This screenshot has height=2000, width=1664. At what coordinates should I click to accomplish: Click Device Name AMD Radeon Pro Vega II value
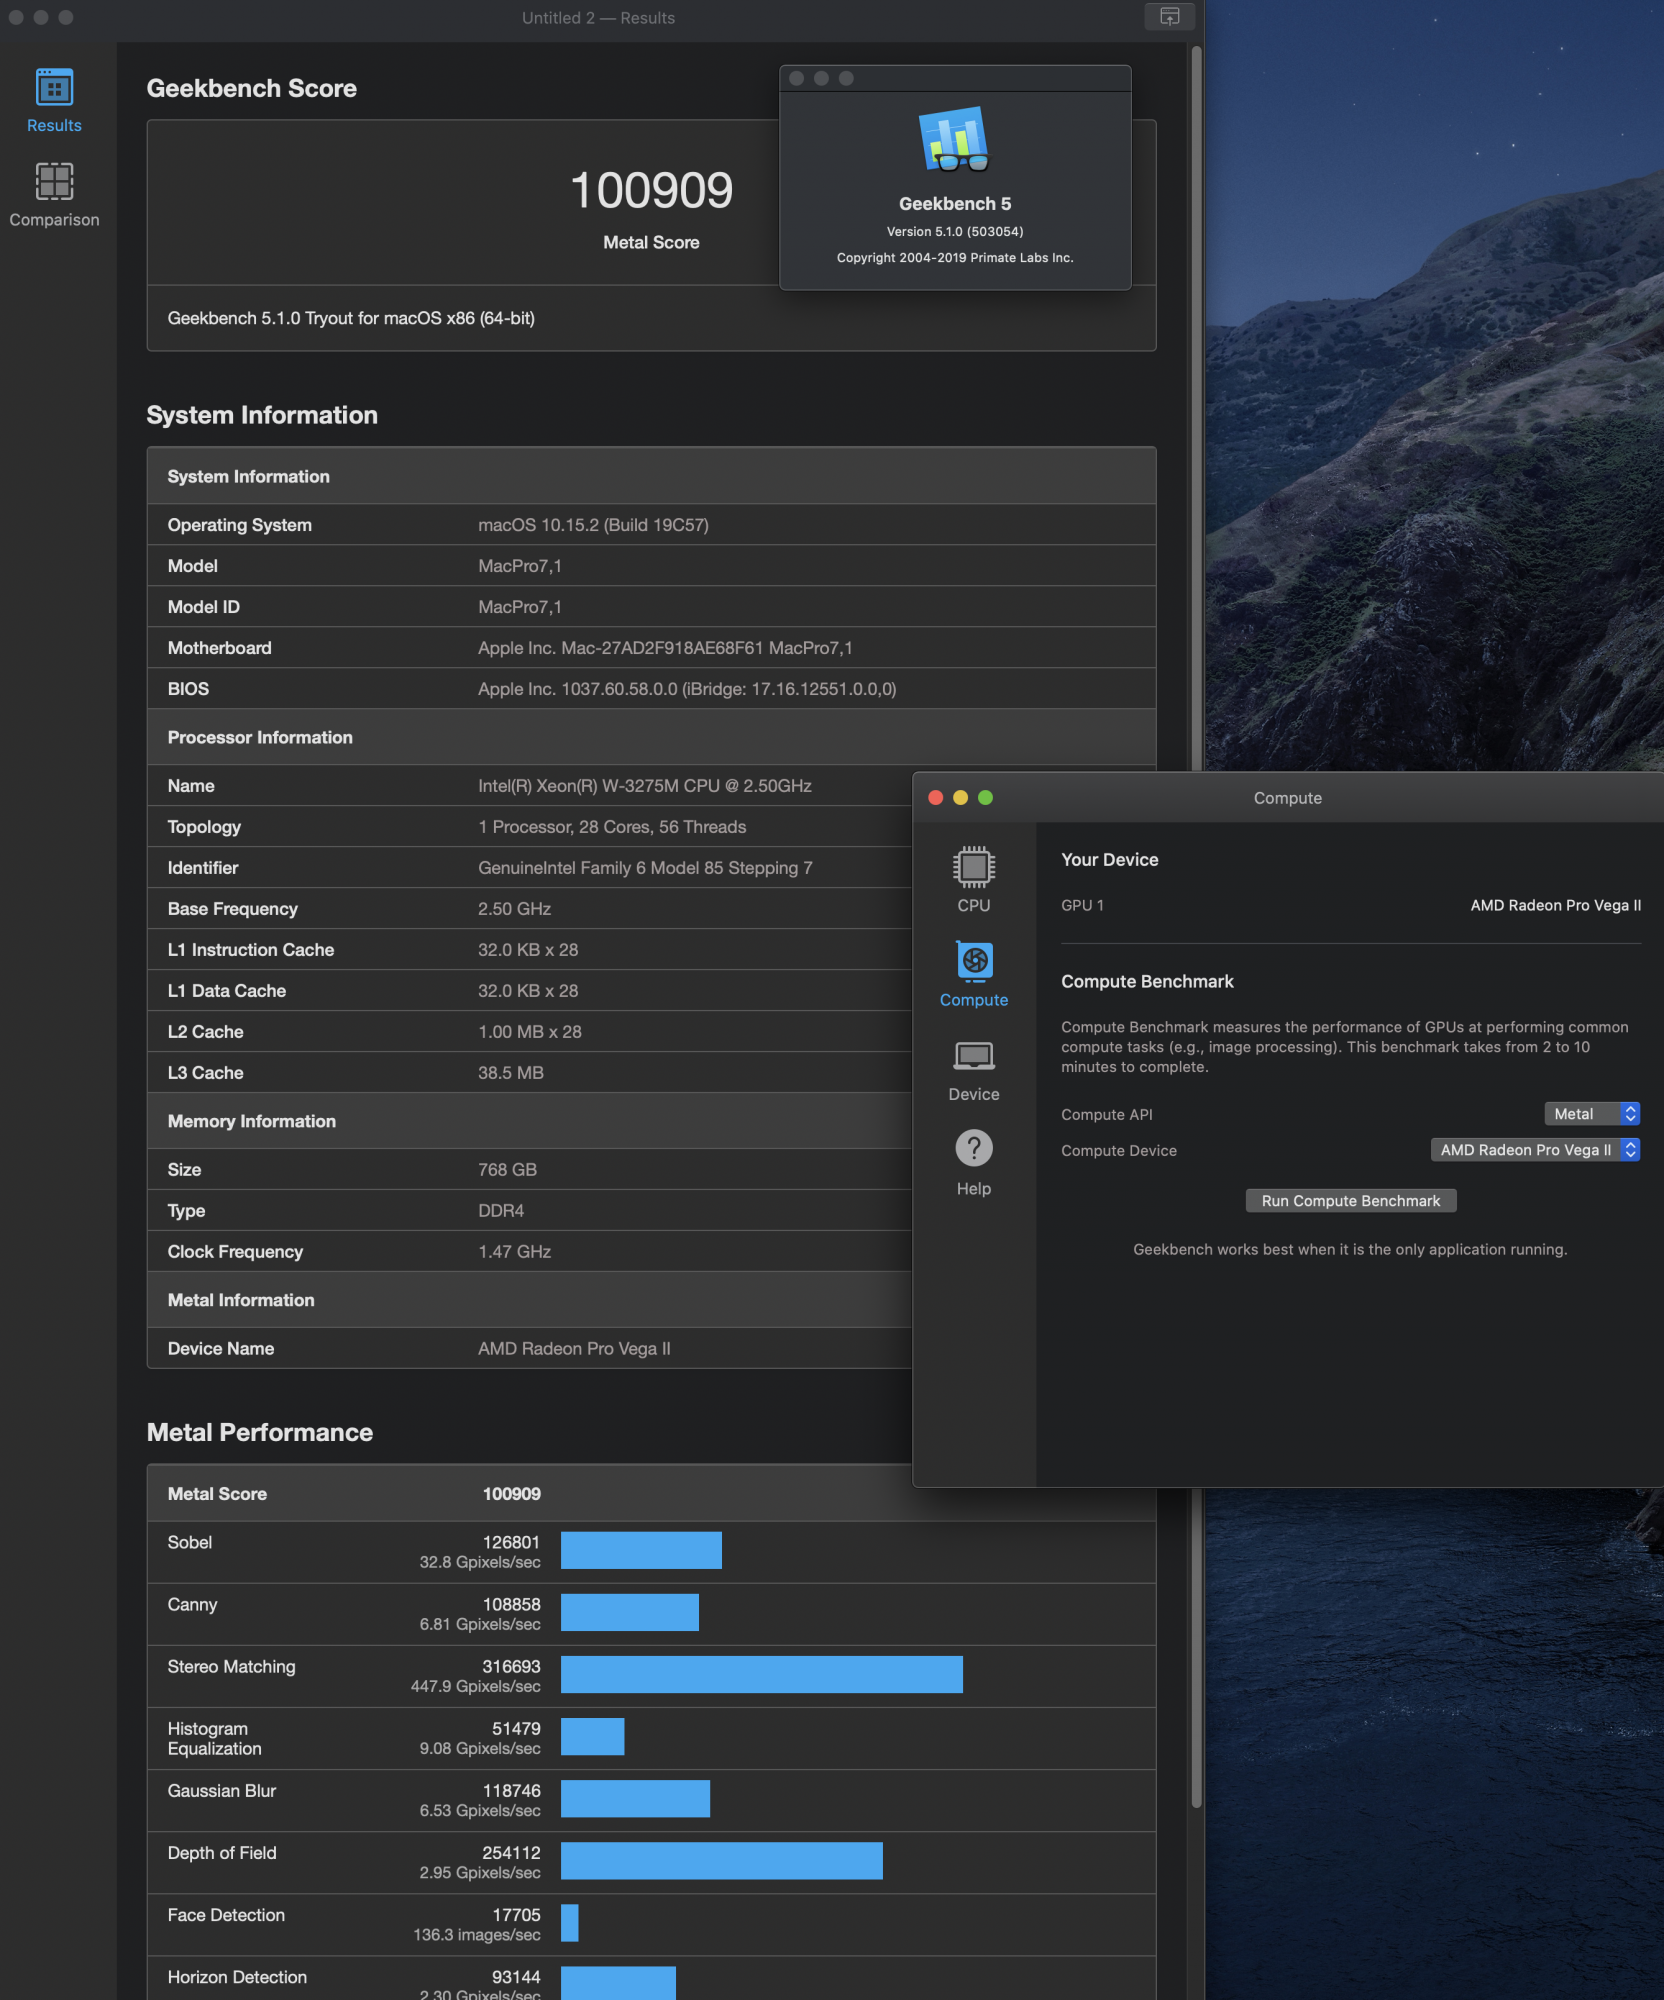[574, 1349]
